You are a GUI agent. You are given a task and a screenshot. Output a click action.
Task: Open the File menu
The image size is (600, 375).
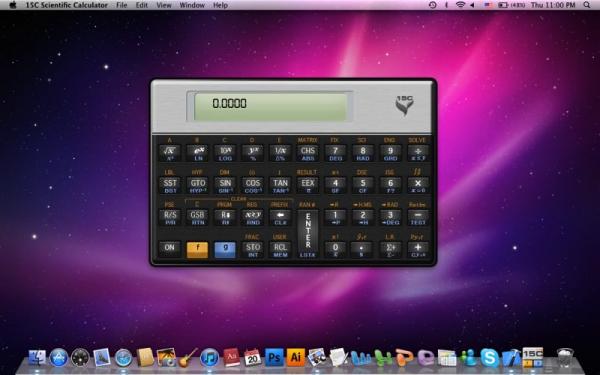[x=121, y=5]
